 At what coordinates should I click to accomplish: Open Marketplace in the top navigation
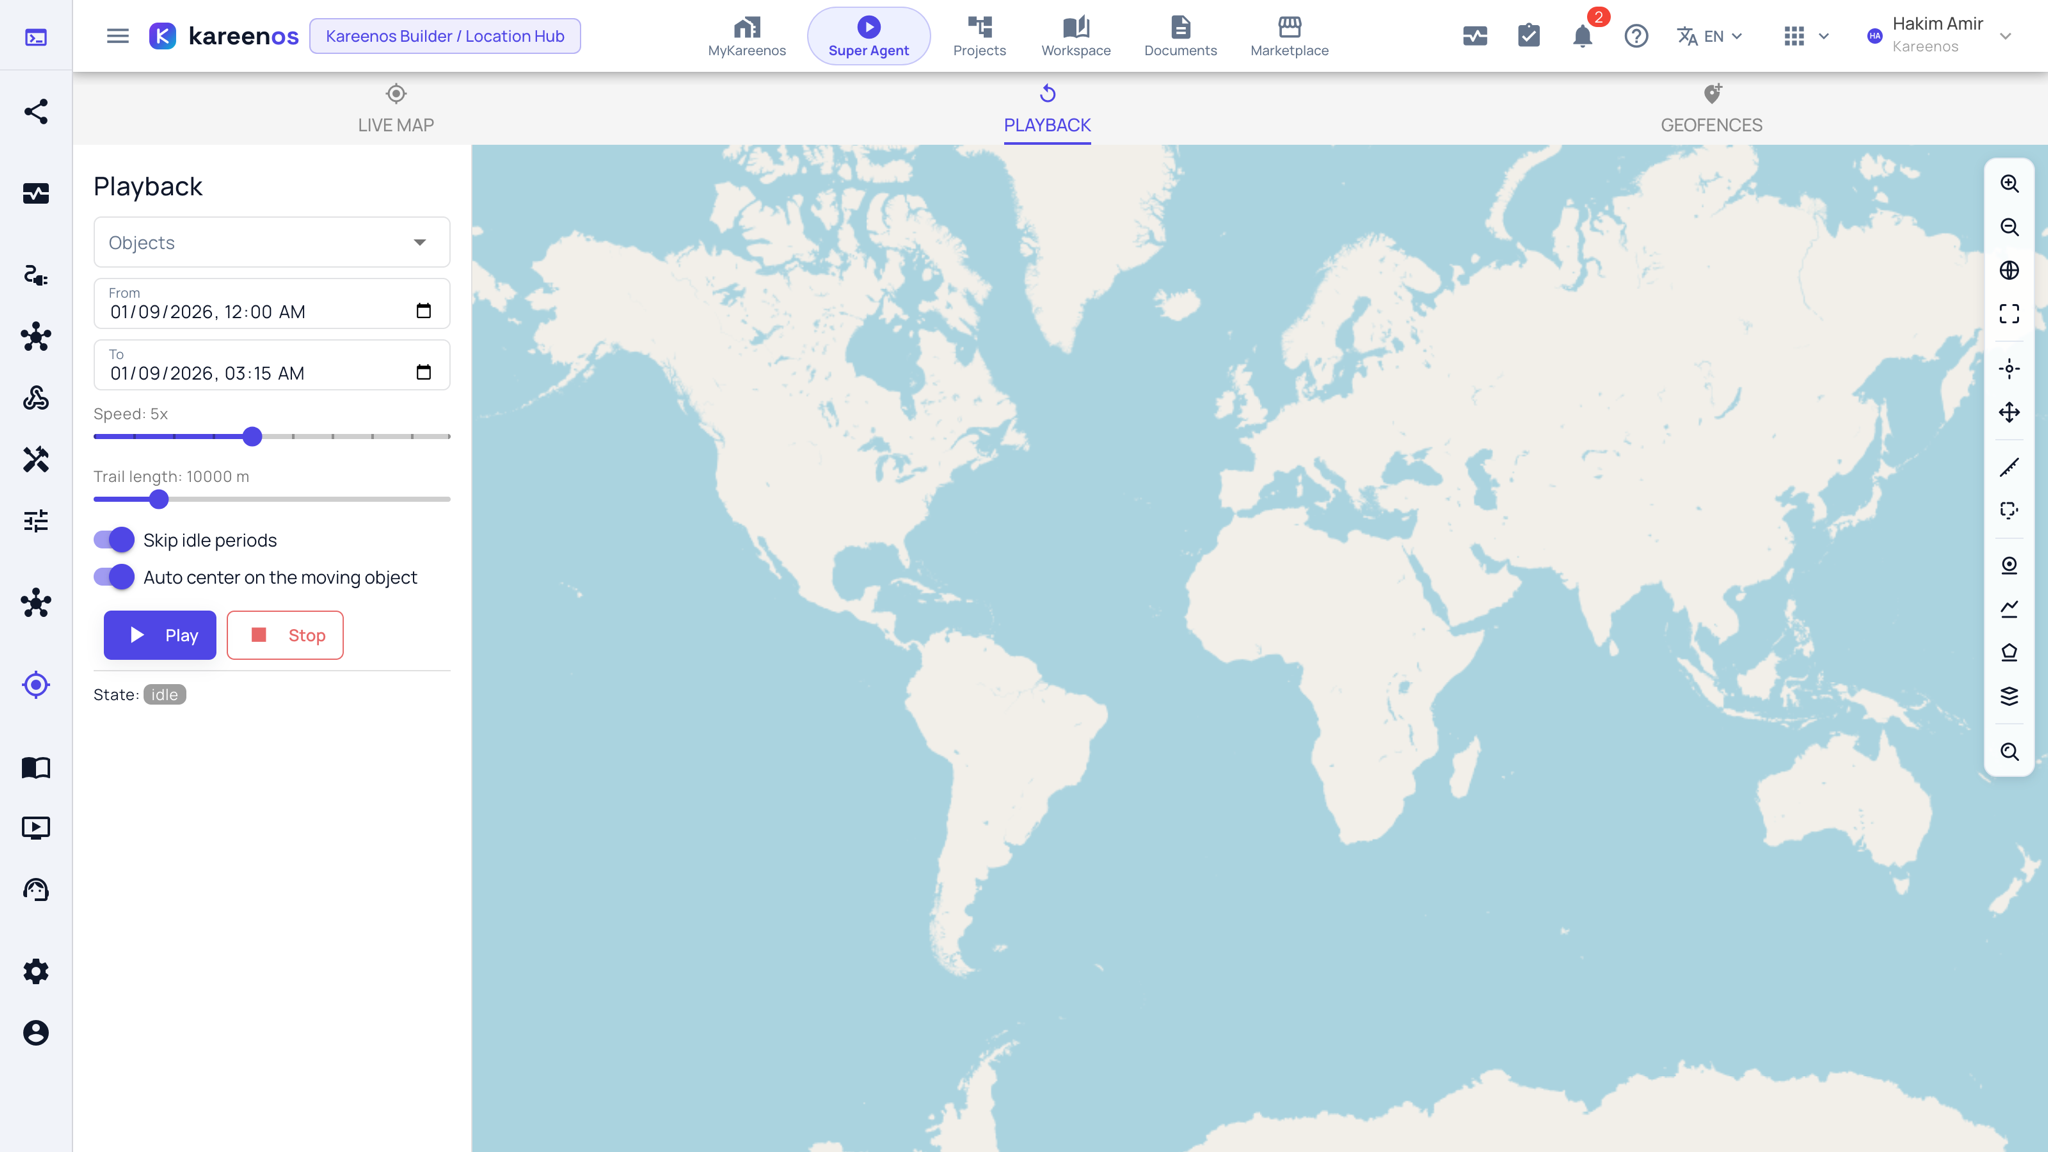(1289, 36)
